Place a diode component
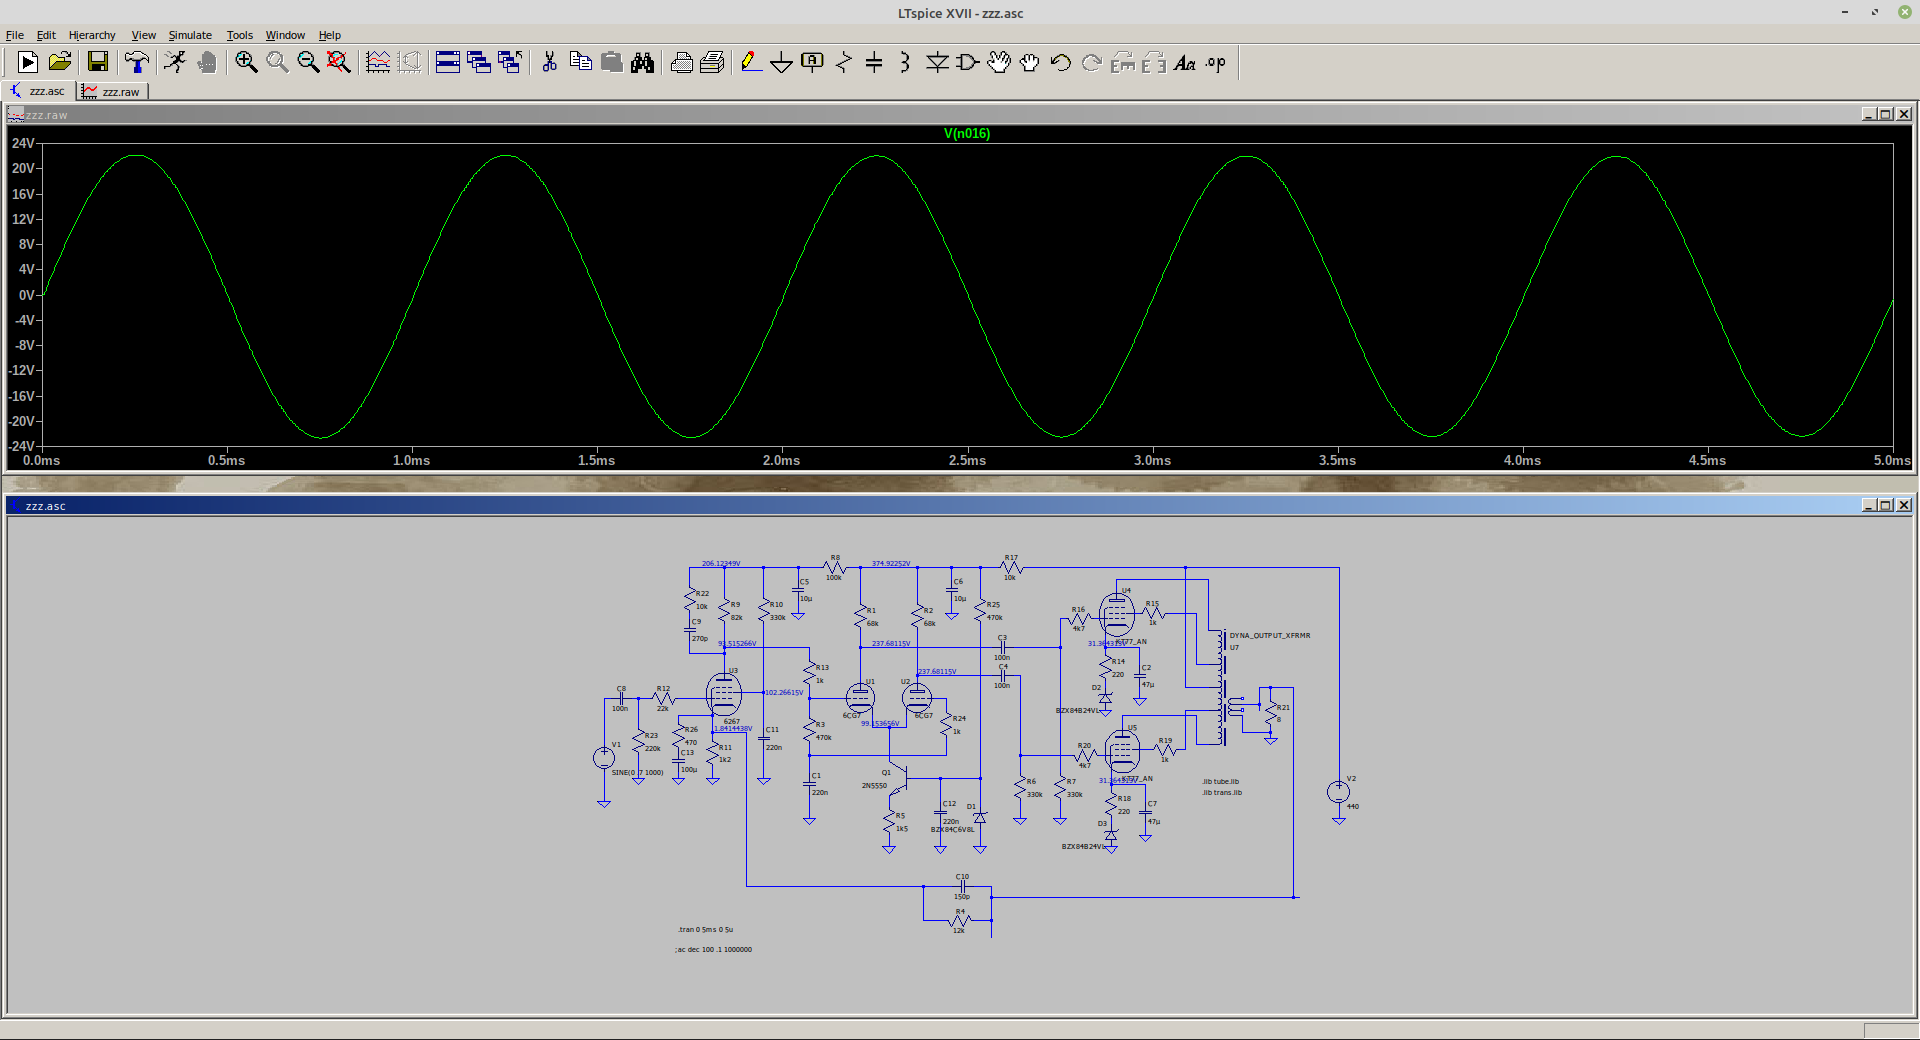The height and width of the screenshot is (1040, 1920). pos(937,63)
